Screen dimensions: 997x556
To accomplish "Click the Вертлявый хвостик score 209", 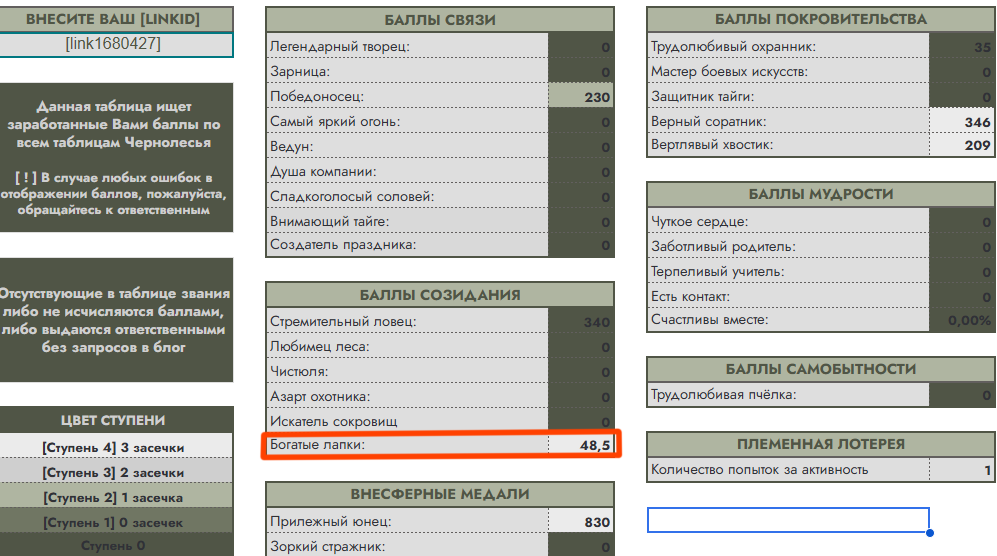I will 961,145.
